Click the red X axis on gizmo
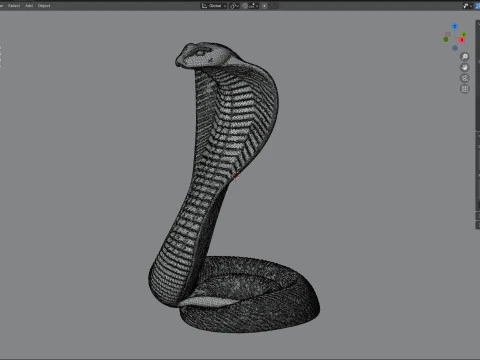Screen dimensions: 480x360 pos(462,40)
